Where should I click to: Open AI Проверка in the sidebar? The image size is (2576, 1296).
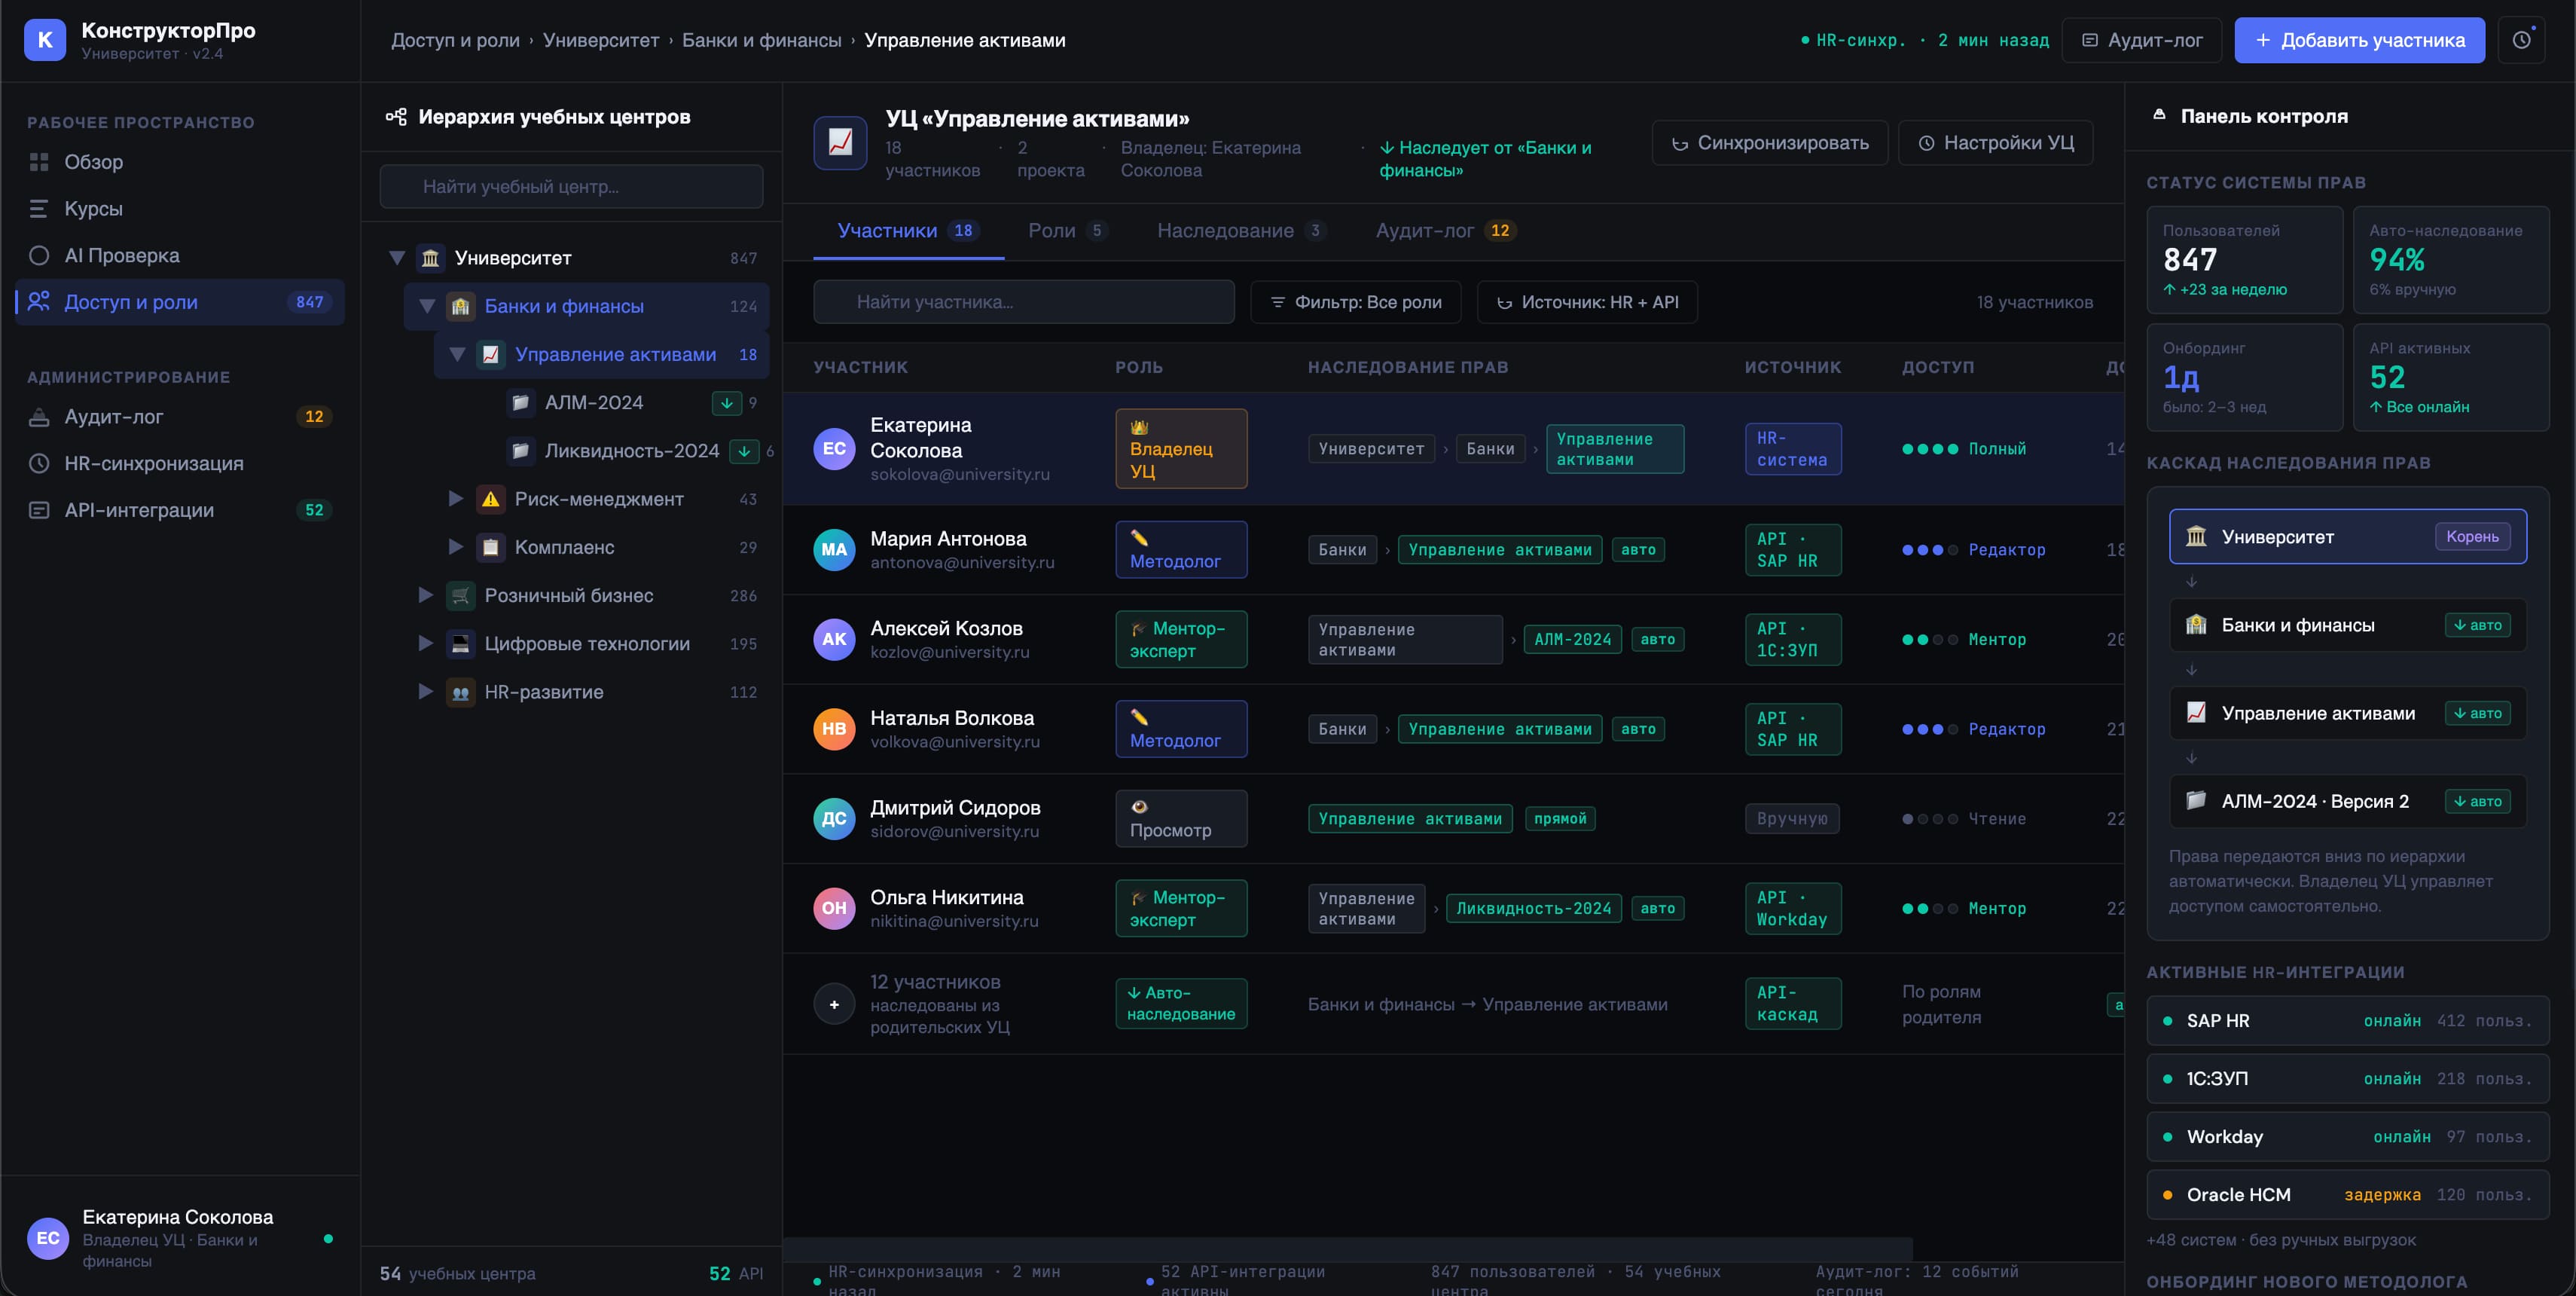point(121,255)
